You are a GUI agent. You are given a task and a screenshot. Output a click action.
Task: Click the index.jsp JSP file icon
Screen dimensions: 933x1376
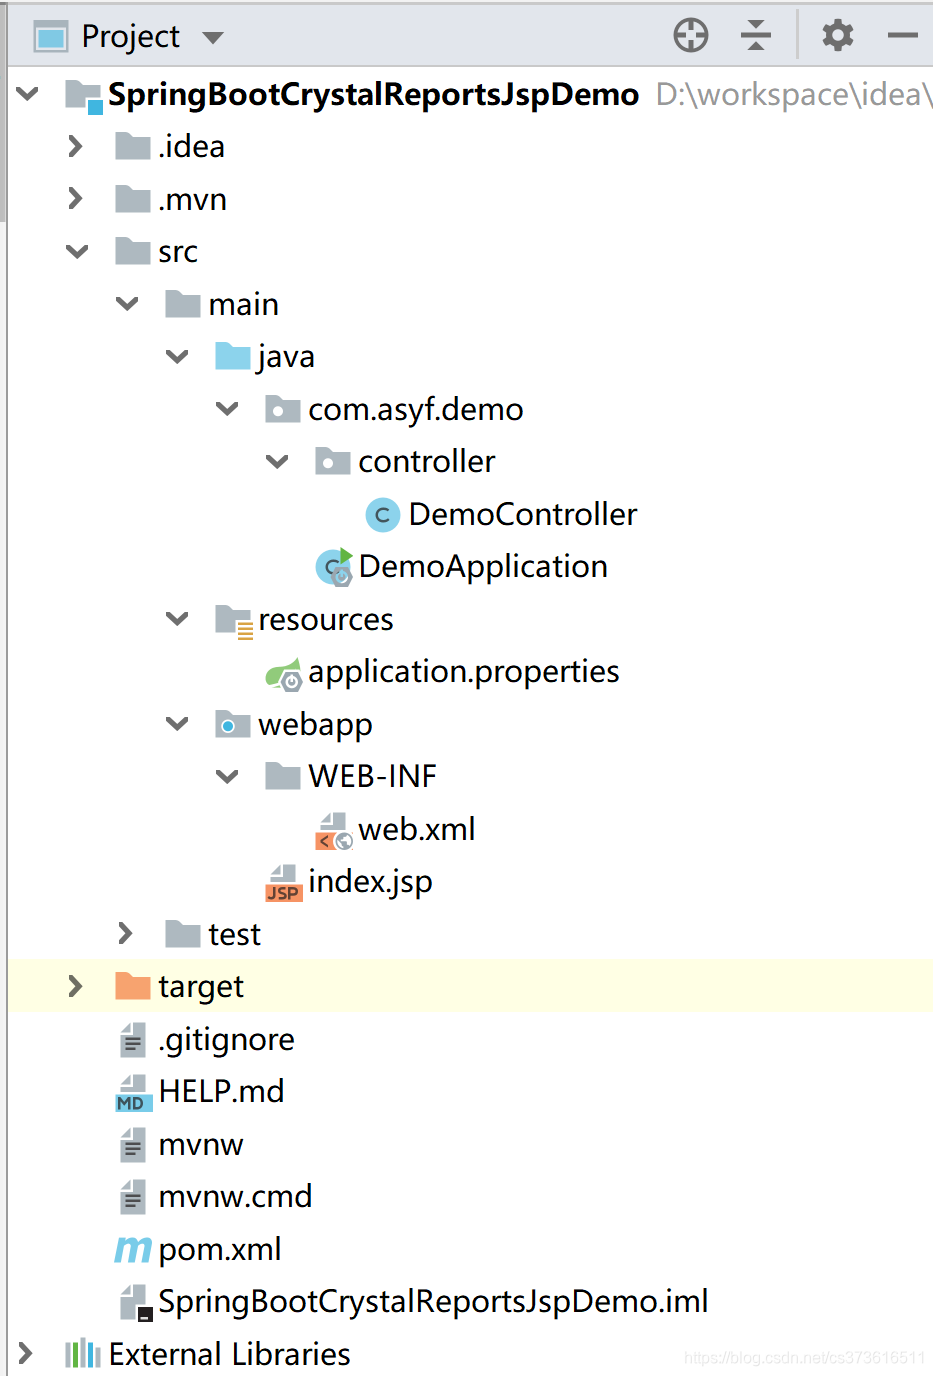[284, 883]
